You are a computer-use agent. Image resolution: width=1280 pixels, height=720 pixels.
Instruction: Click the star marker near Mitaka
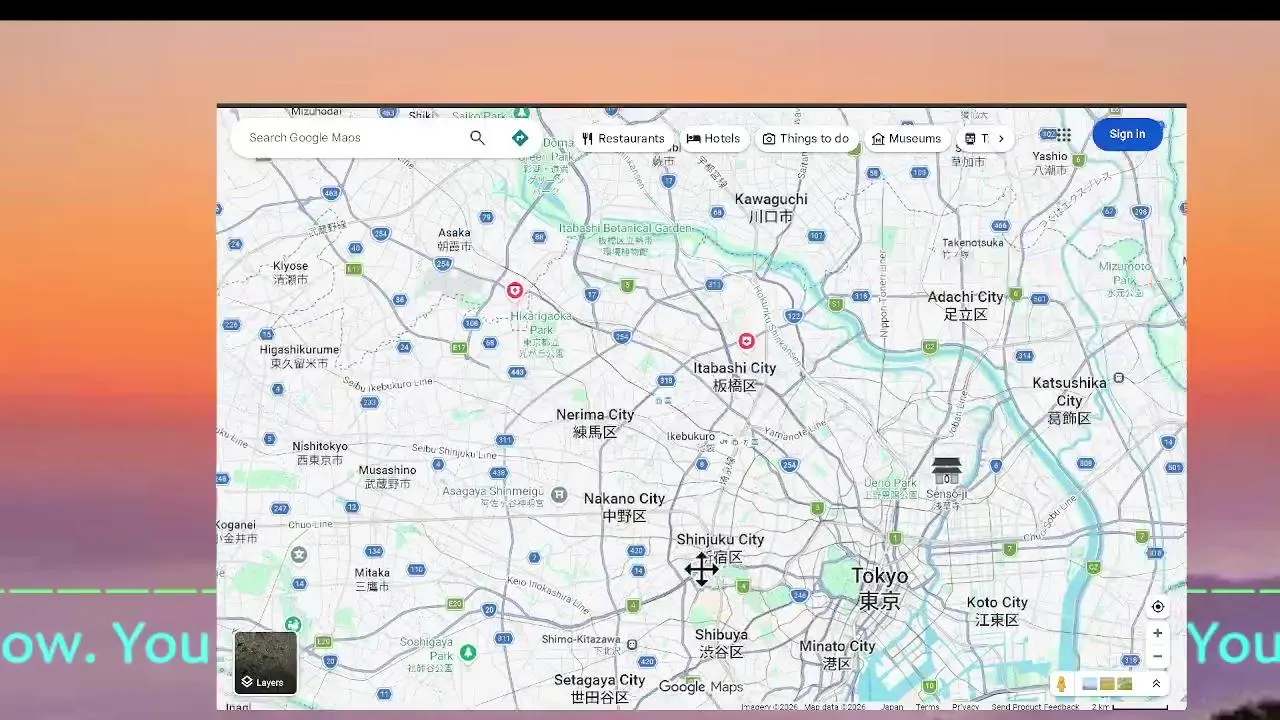coord(299,554)
